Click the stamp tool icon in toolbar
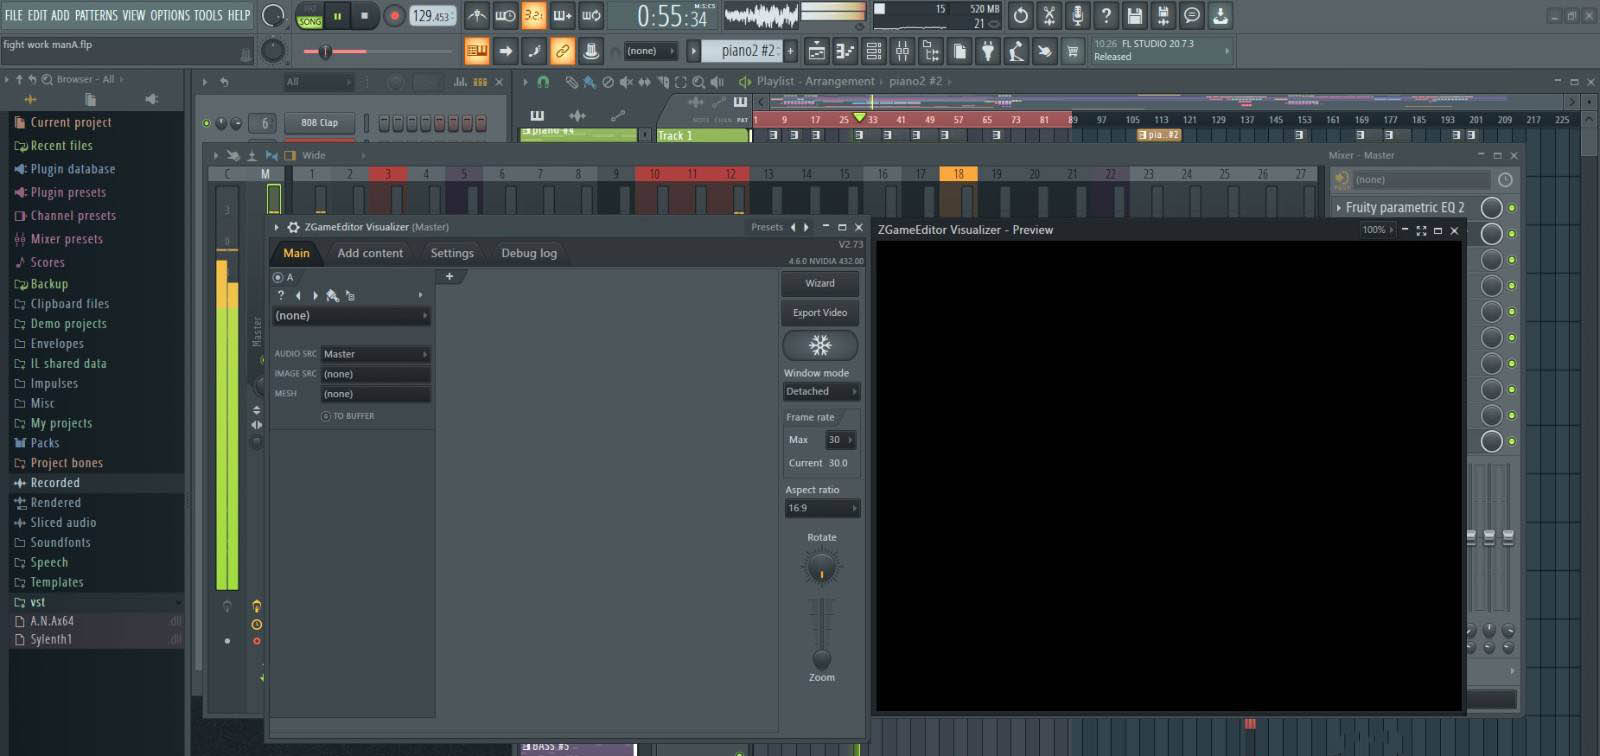Image resolution: width=1600 pixels, height=756 pixels. (591, 51)
